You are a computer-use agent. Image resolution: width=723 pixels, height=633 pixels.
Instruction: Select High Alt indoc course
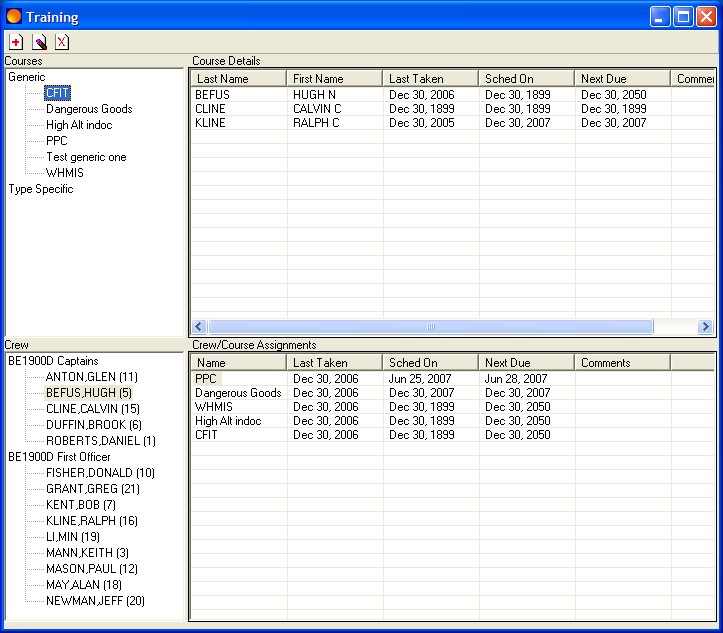click(79, 125)
